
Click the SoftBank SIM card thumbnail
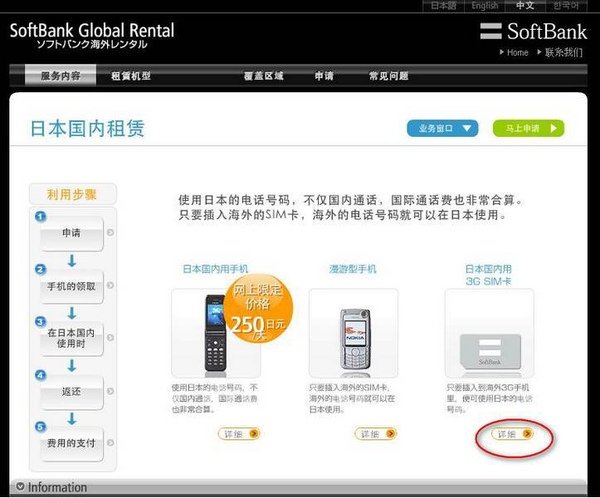click(x=489, y=333)
